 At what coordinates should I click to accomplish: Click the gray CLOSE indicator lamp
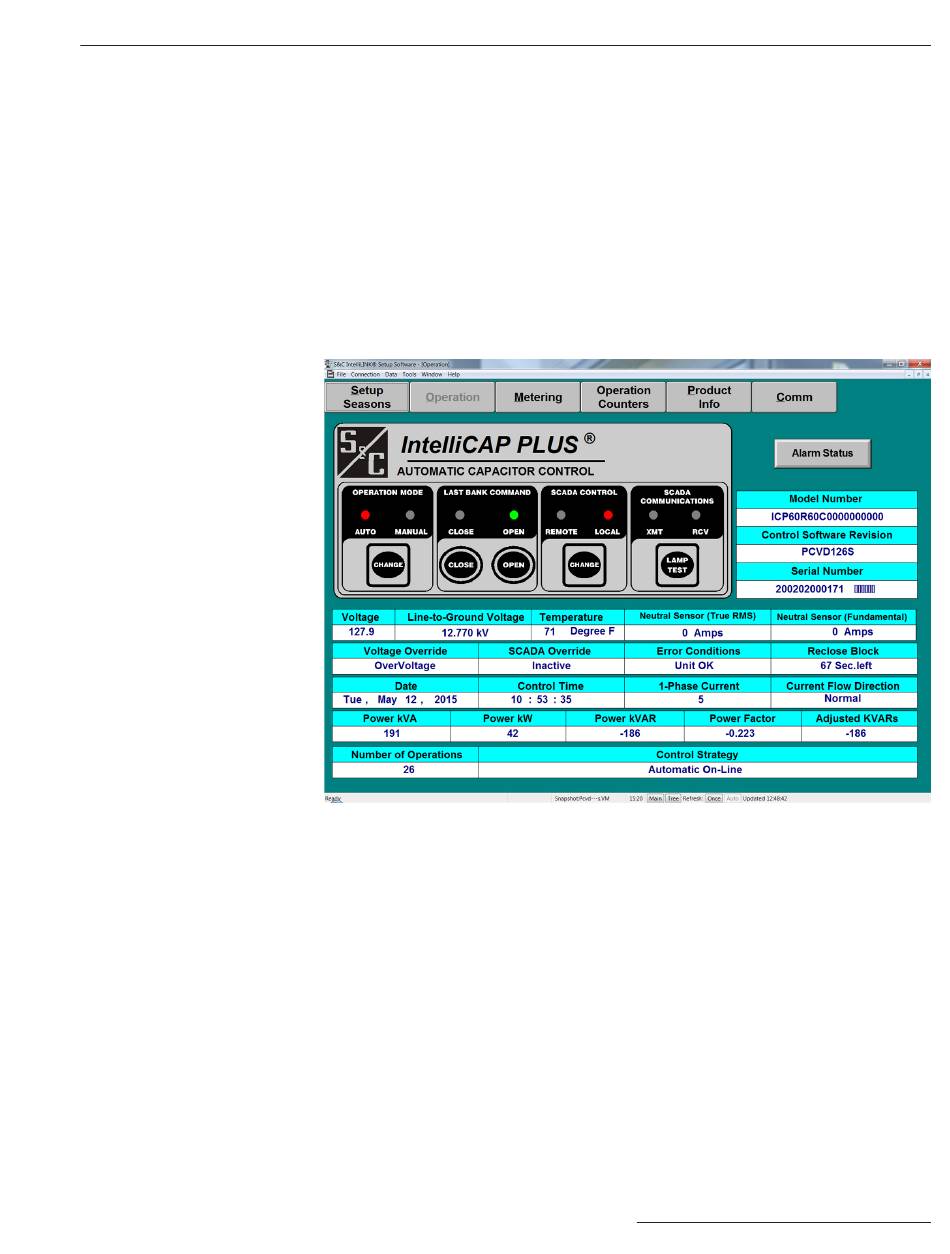point(460,515)
